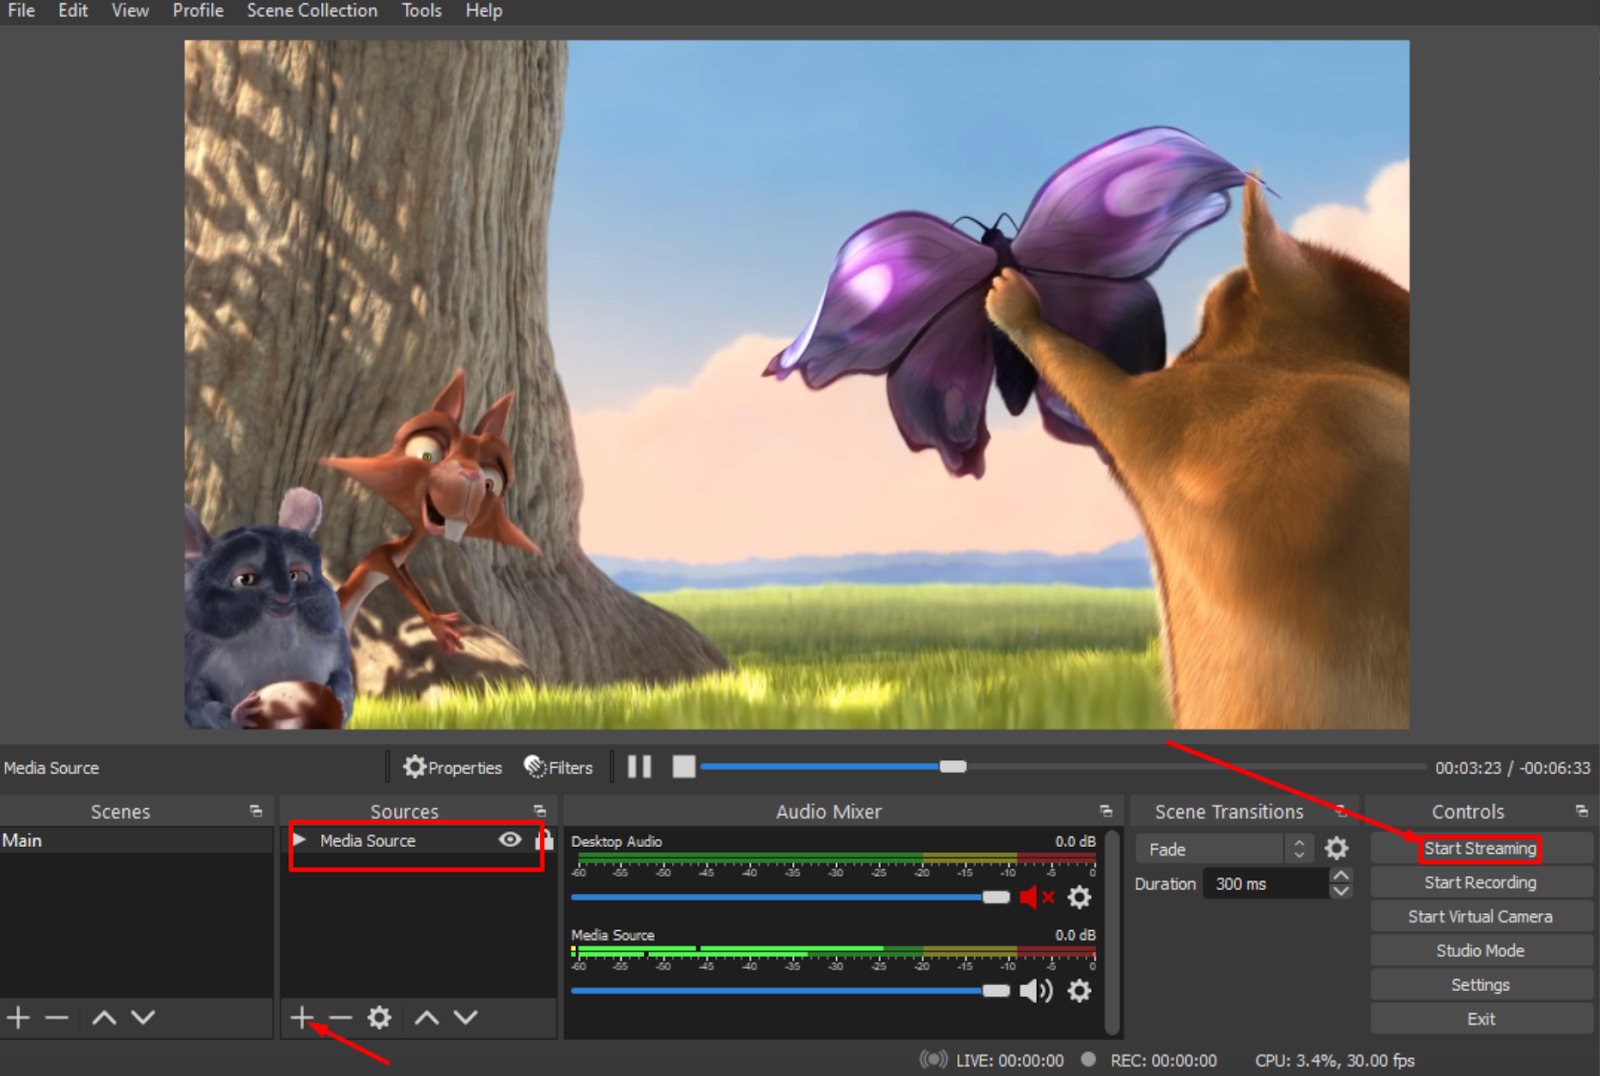Pop out the Sources dock
1600x1076 pixels.
(x=540, y=811)
